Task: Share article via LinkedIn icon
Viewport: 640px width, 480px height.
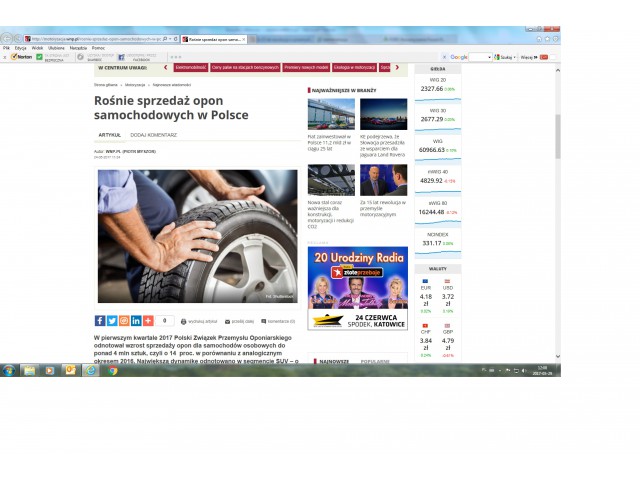Action: [x=136, y=321]
